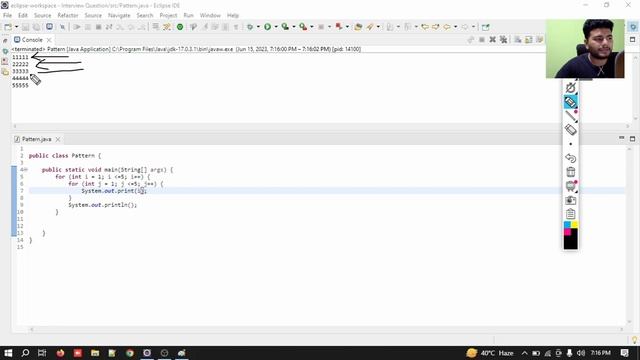Viewport: 640px width, 360px height.
Task: Click the Debug bug icon in the toolbar
Action: coord(250,27)
